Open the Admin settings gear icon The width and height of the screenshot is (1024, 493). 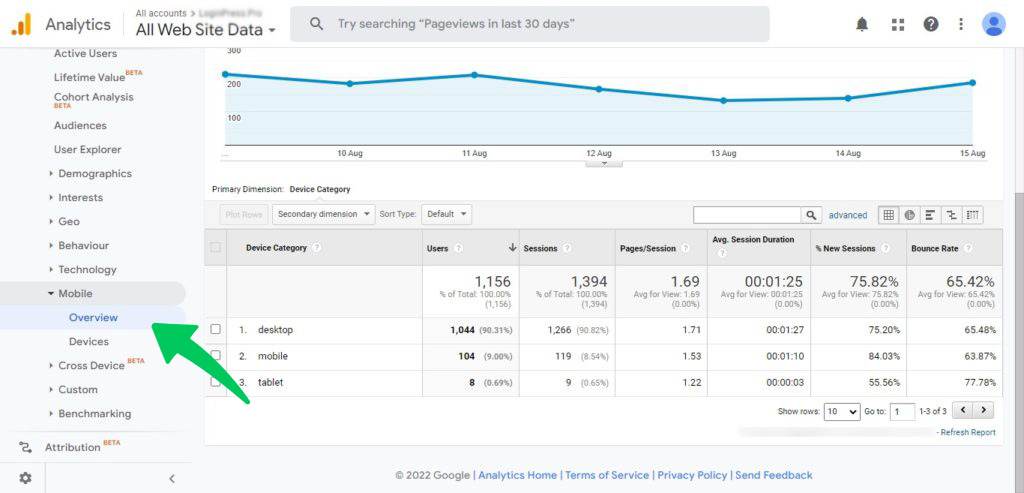pyautogui.click(x=25, y=478)
